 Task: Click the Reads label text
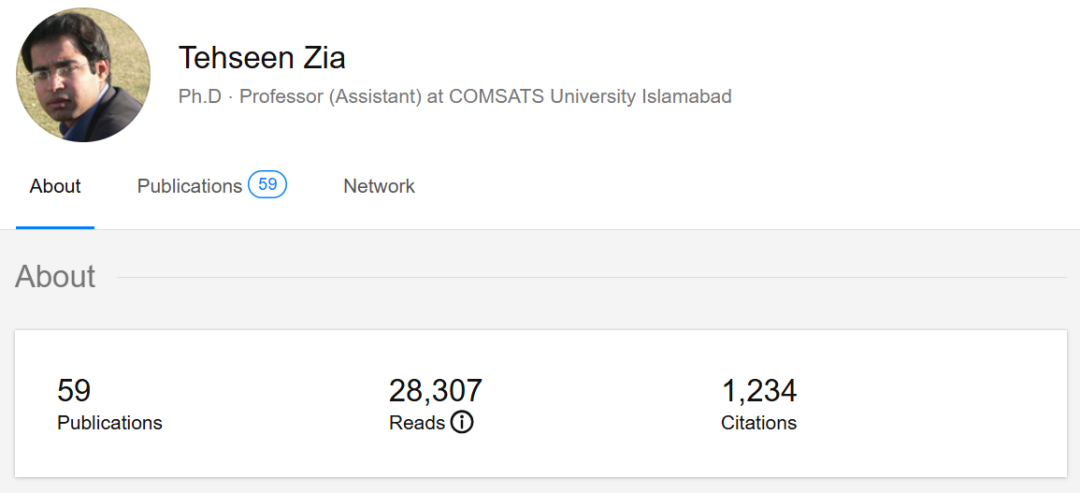[x=417, y=423]
